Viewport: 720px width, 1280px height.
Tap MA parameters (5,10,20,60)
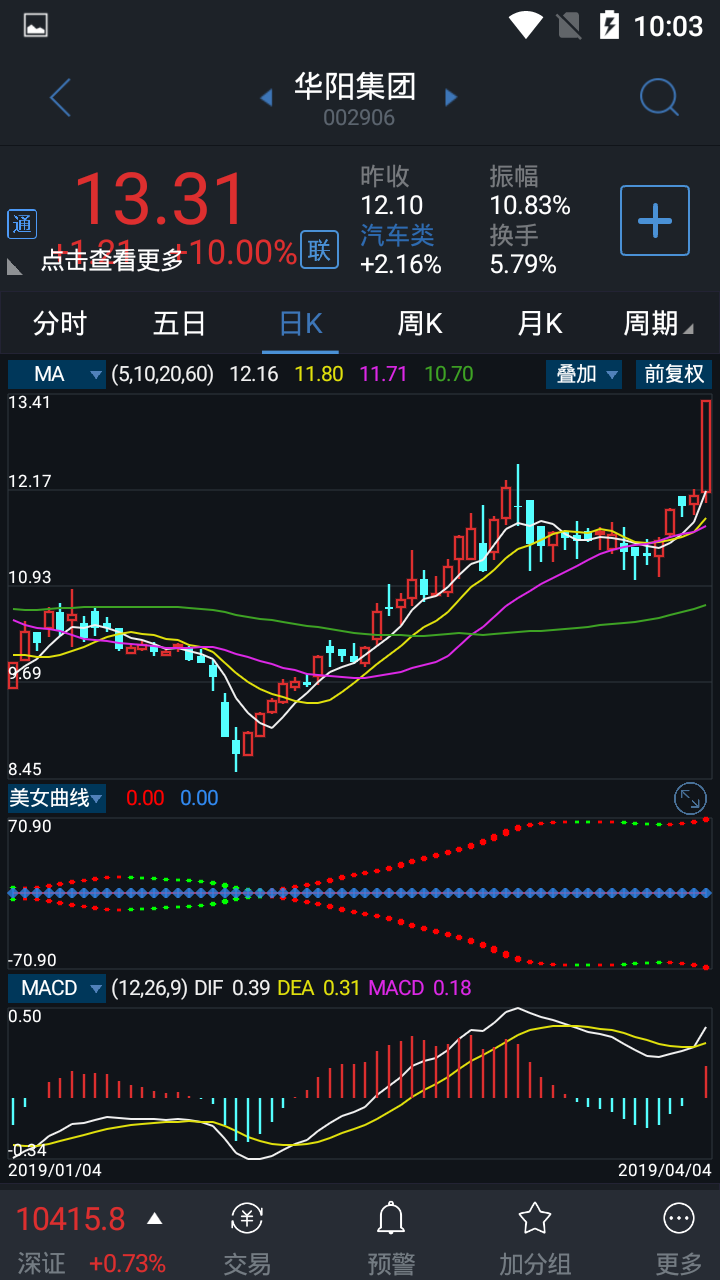[163, 374]
